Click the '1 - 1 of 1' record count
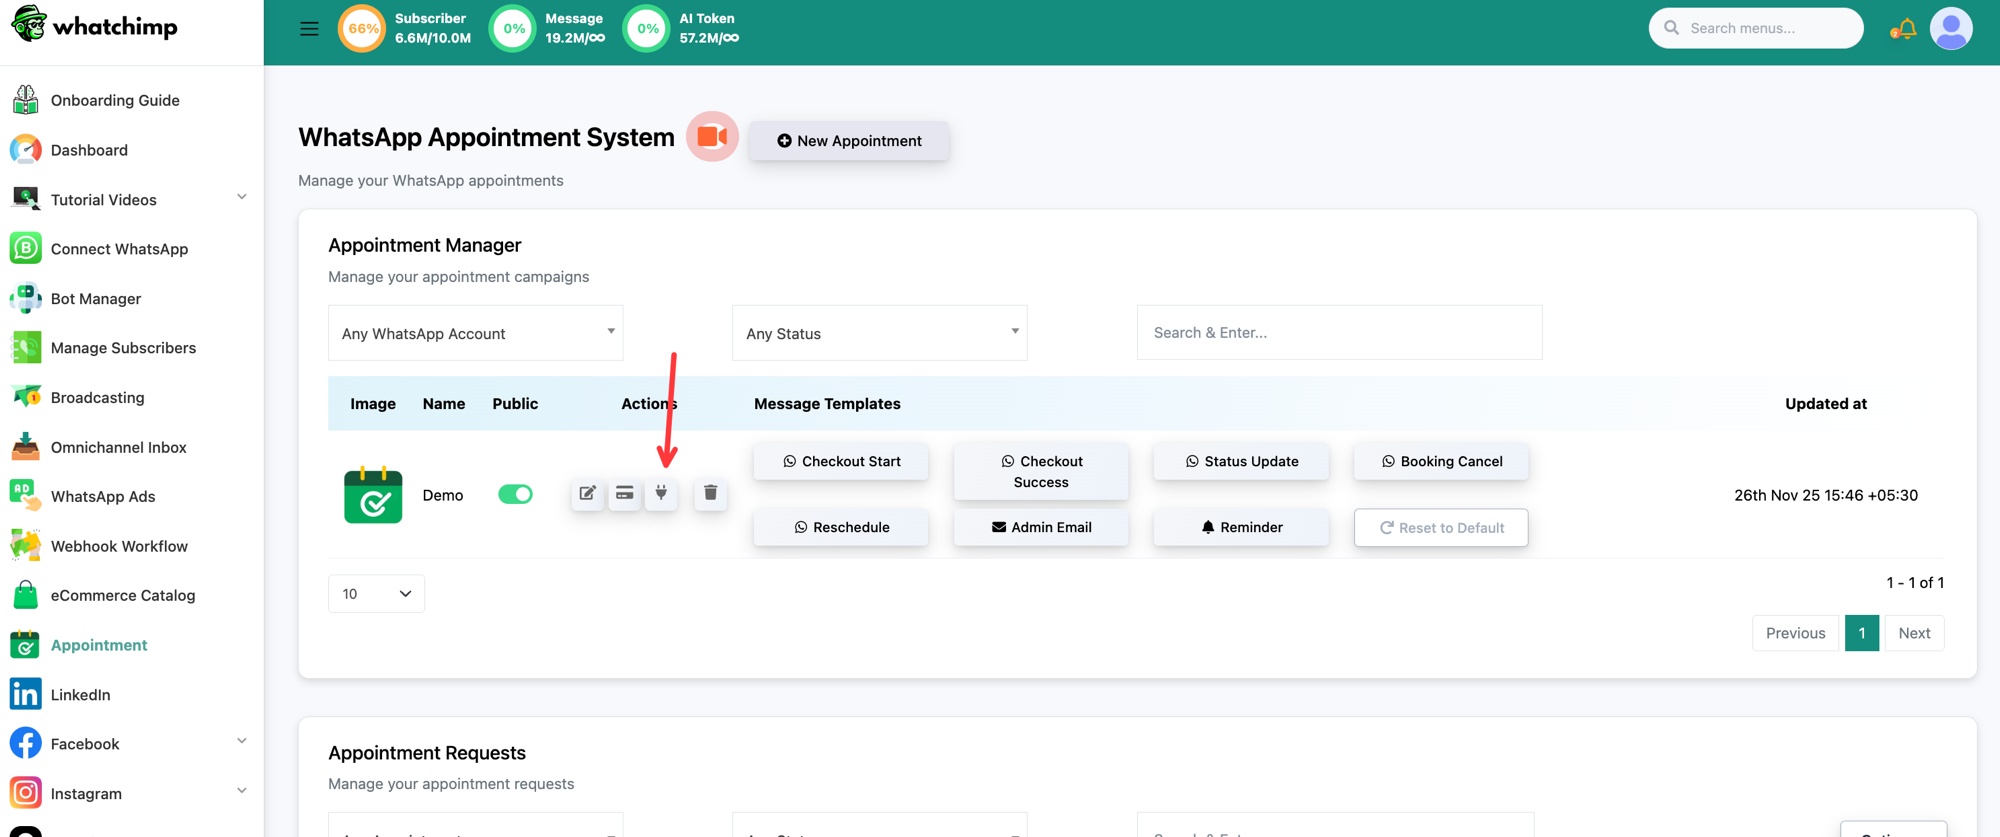2000x837 pixels. pos(1915,582)
